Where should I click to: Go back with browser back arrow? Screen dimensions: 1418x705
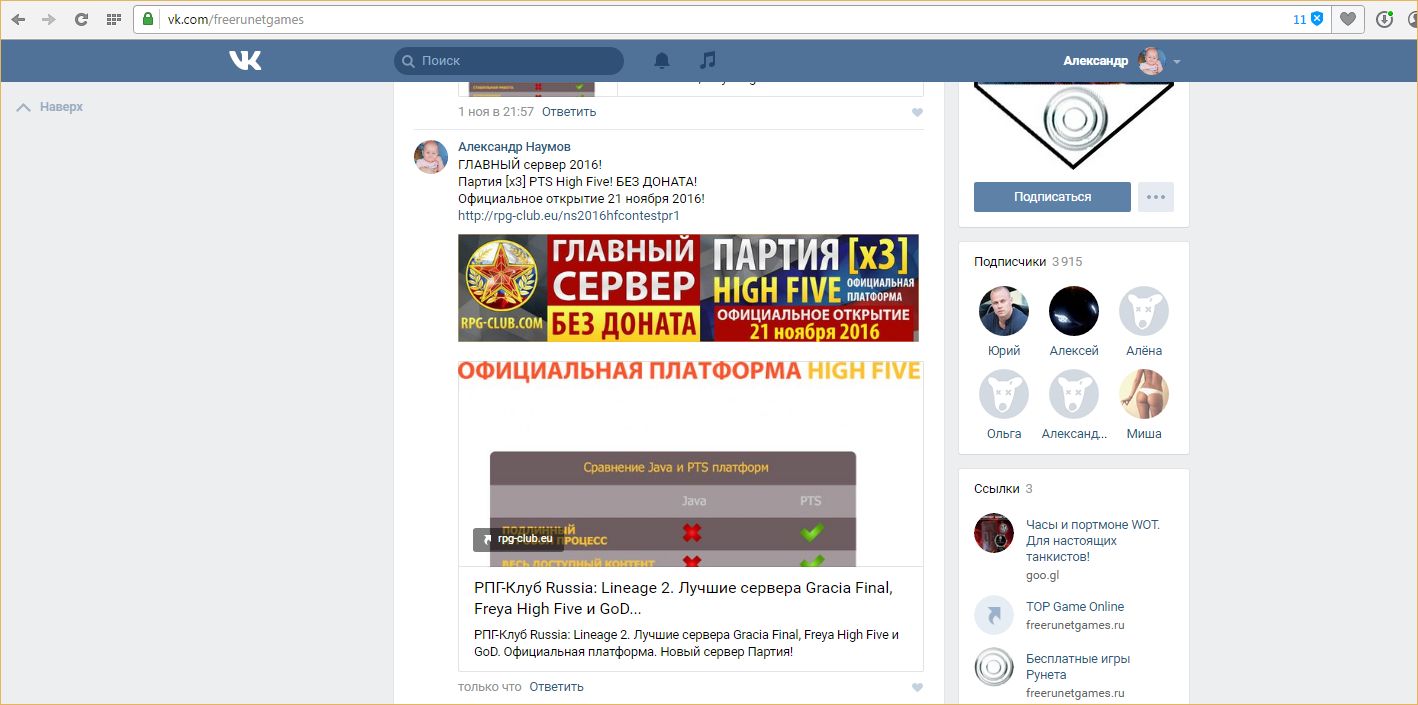click(x=18, y=19)
